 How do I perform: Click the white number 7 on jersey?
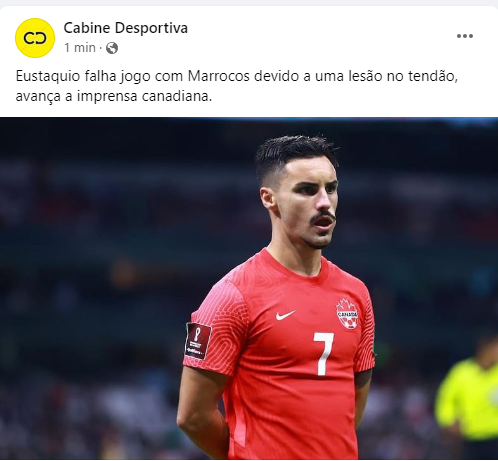click(x=323, y=353)
